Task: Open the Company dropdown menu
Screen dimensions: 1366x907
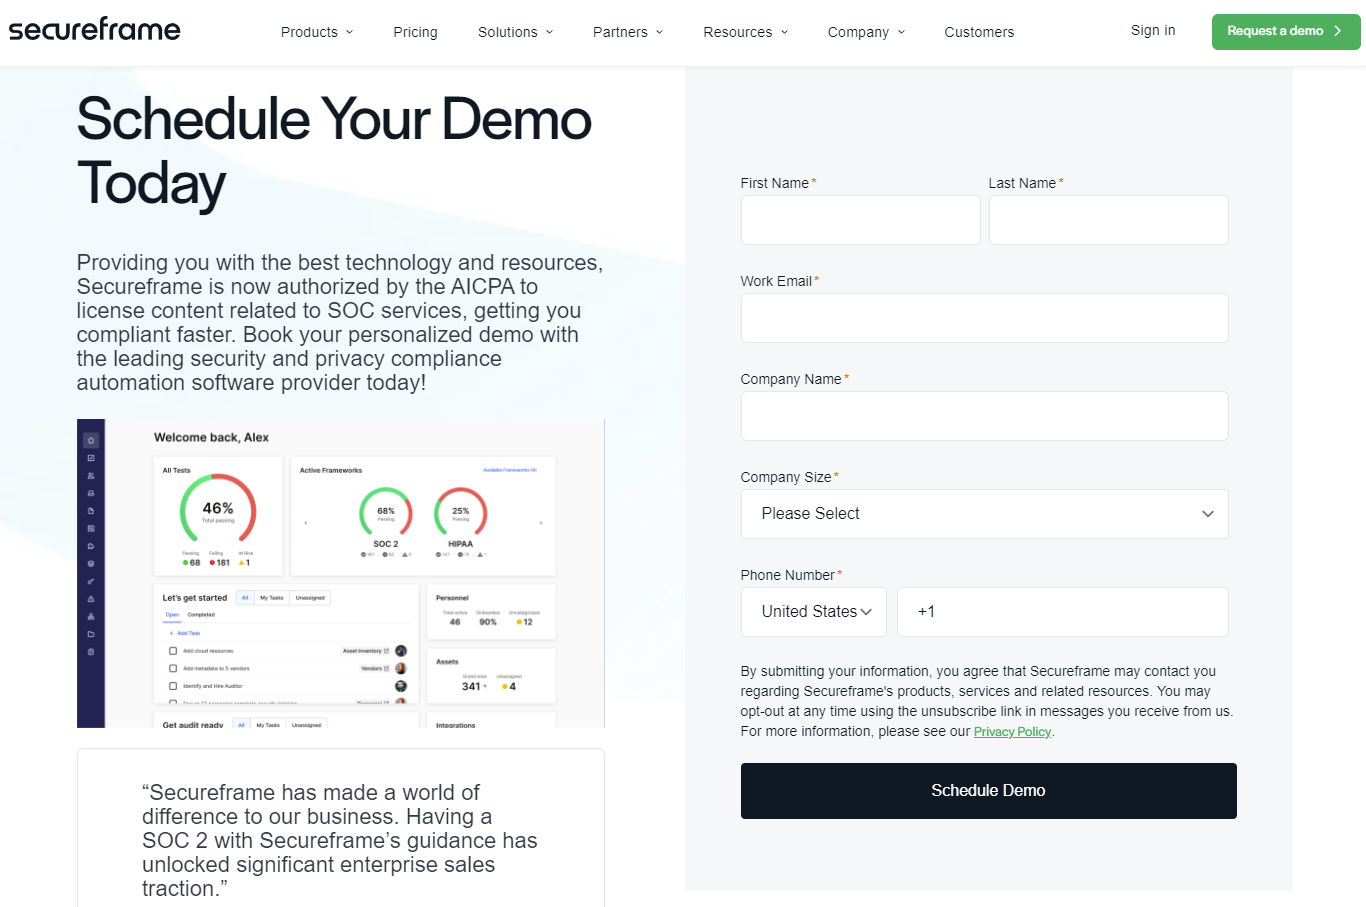Action: click(865, 32)
